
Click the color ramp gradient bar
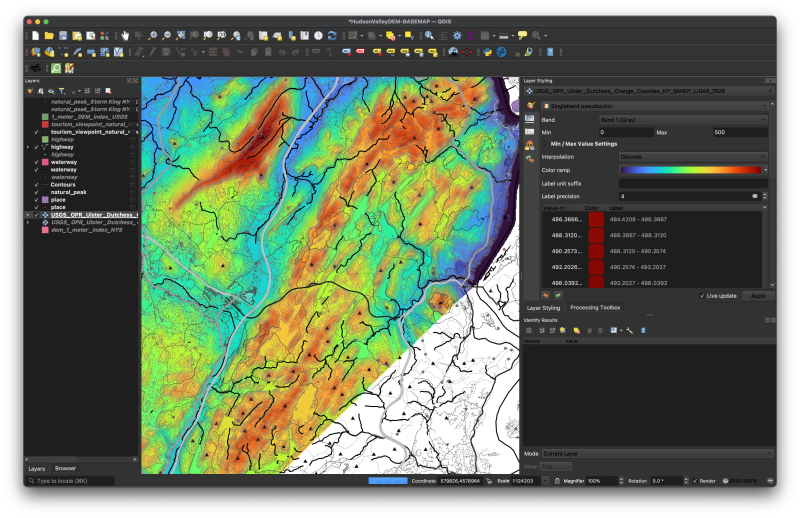click(x=690, y=170)
